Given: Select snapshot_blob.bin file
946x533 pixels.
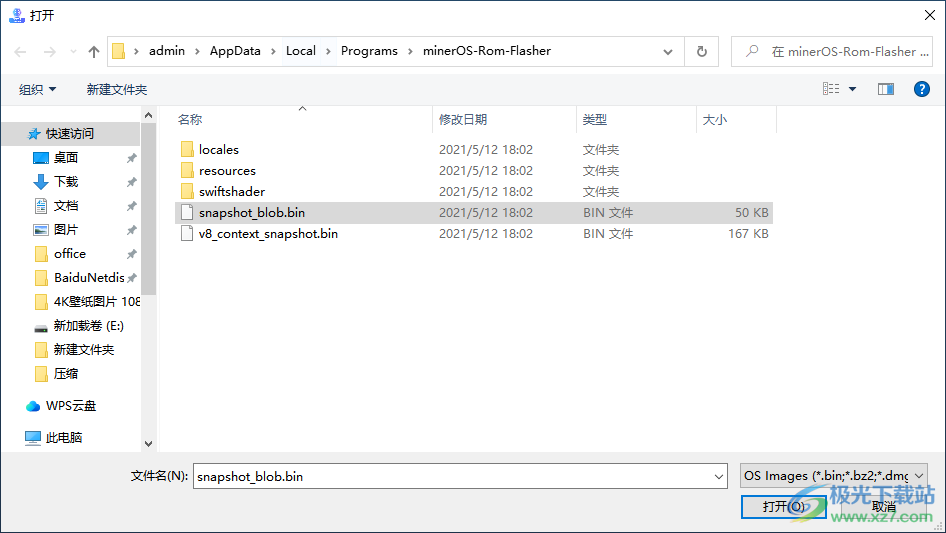Looking at the screenshot, I should tap(474, 212).
